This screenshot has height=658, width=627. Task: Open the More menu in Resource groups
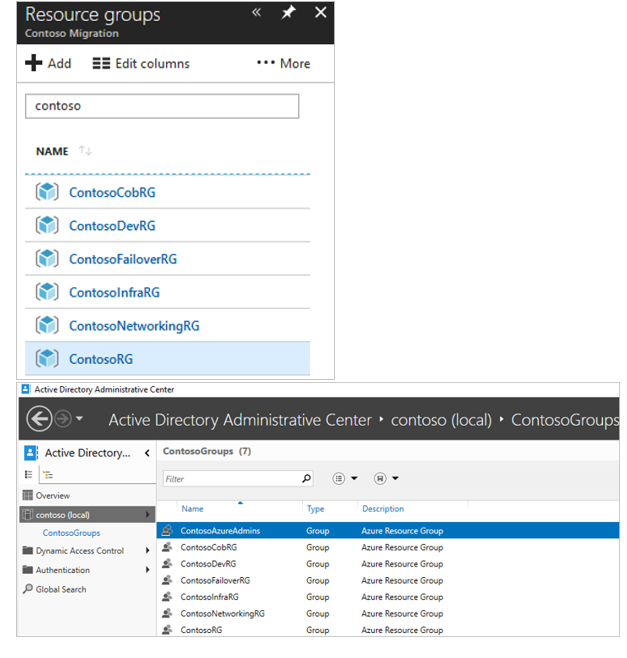click(x=284, y=63)
